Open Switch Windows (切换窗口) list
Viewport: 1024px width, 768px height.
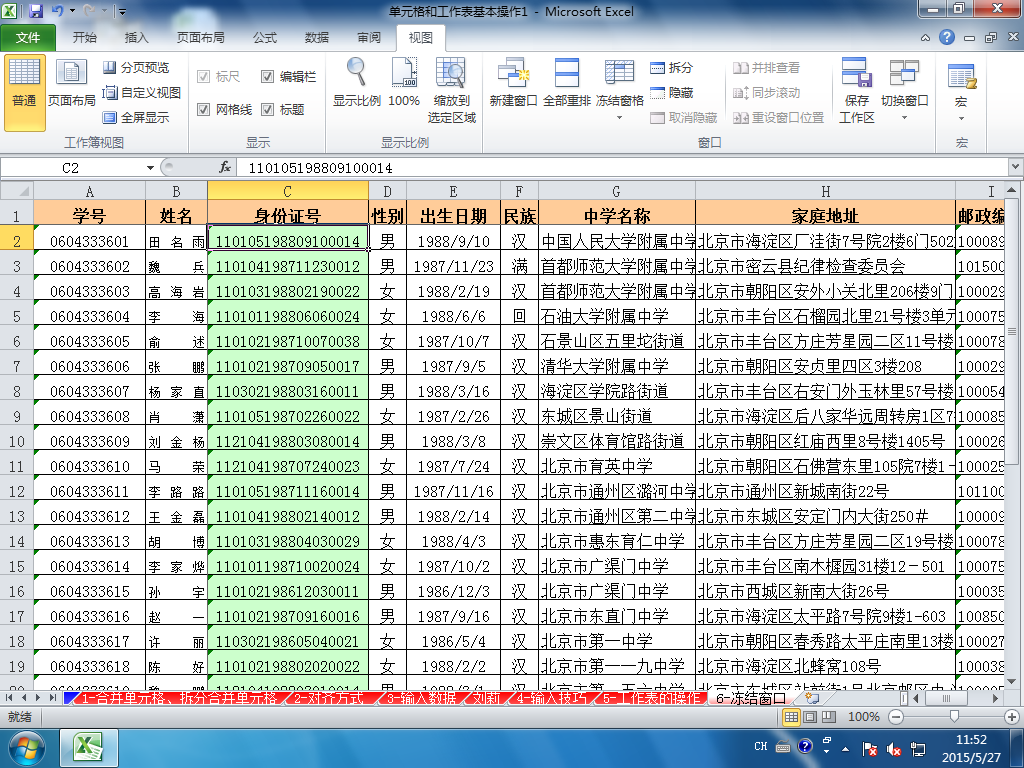[x=904, y=90]
